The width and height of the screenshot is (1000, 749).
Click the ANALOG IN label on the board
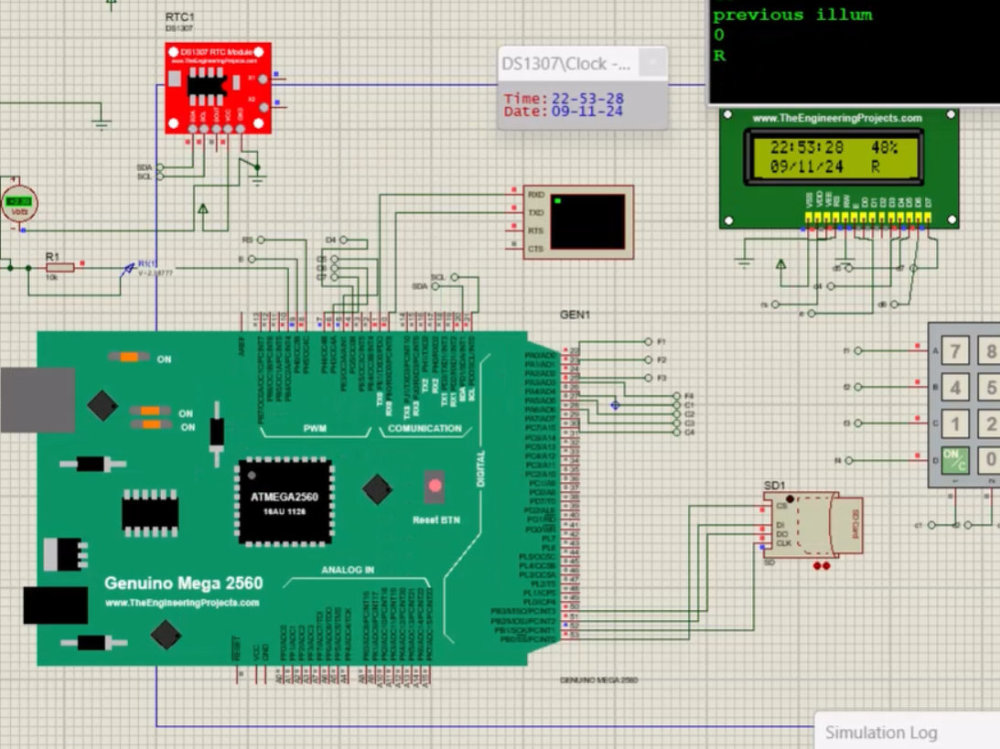point(348,570)
